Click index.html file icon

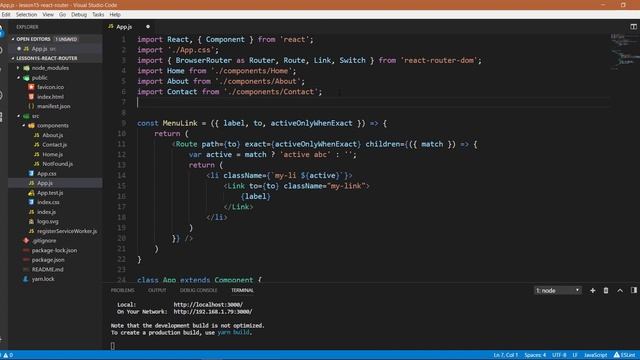(31, 97)
